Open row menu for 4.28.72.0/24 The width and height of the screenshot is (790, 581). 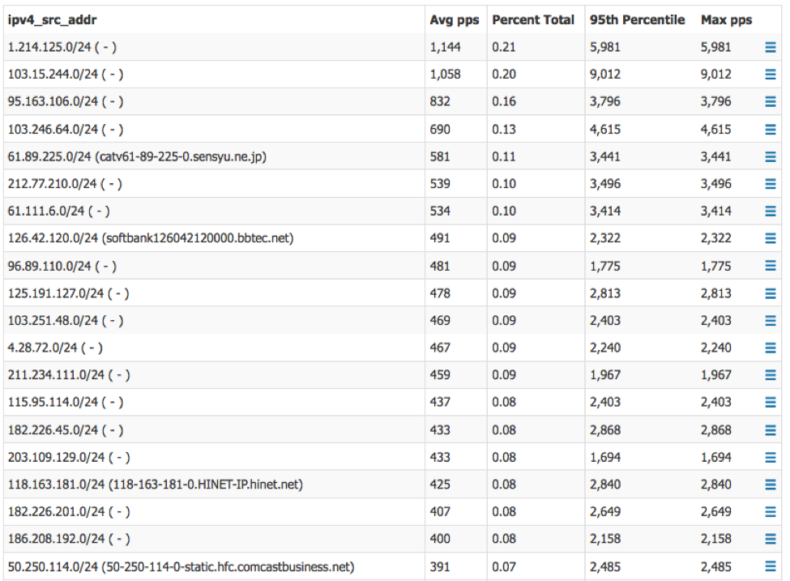pos(770,348)
